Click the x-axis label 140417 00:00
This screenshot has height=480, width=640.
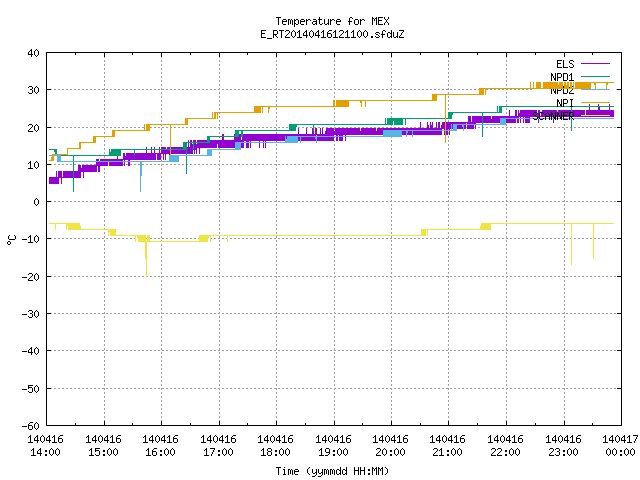(x=620, y=446)
